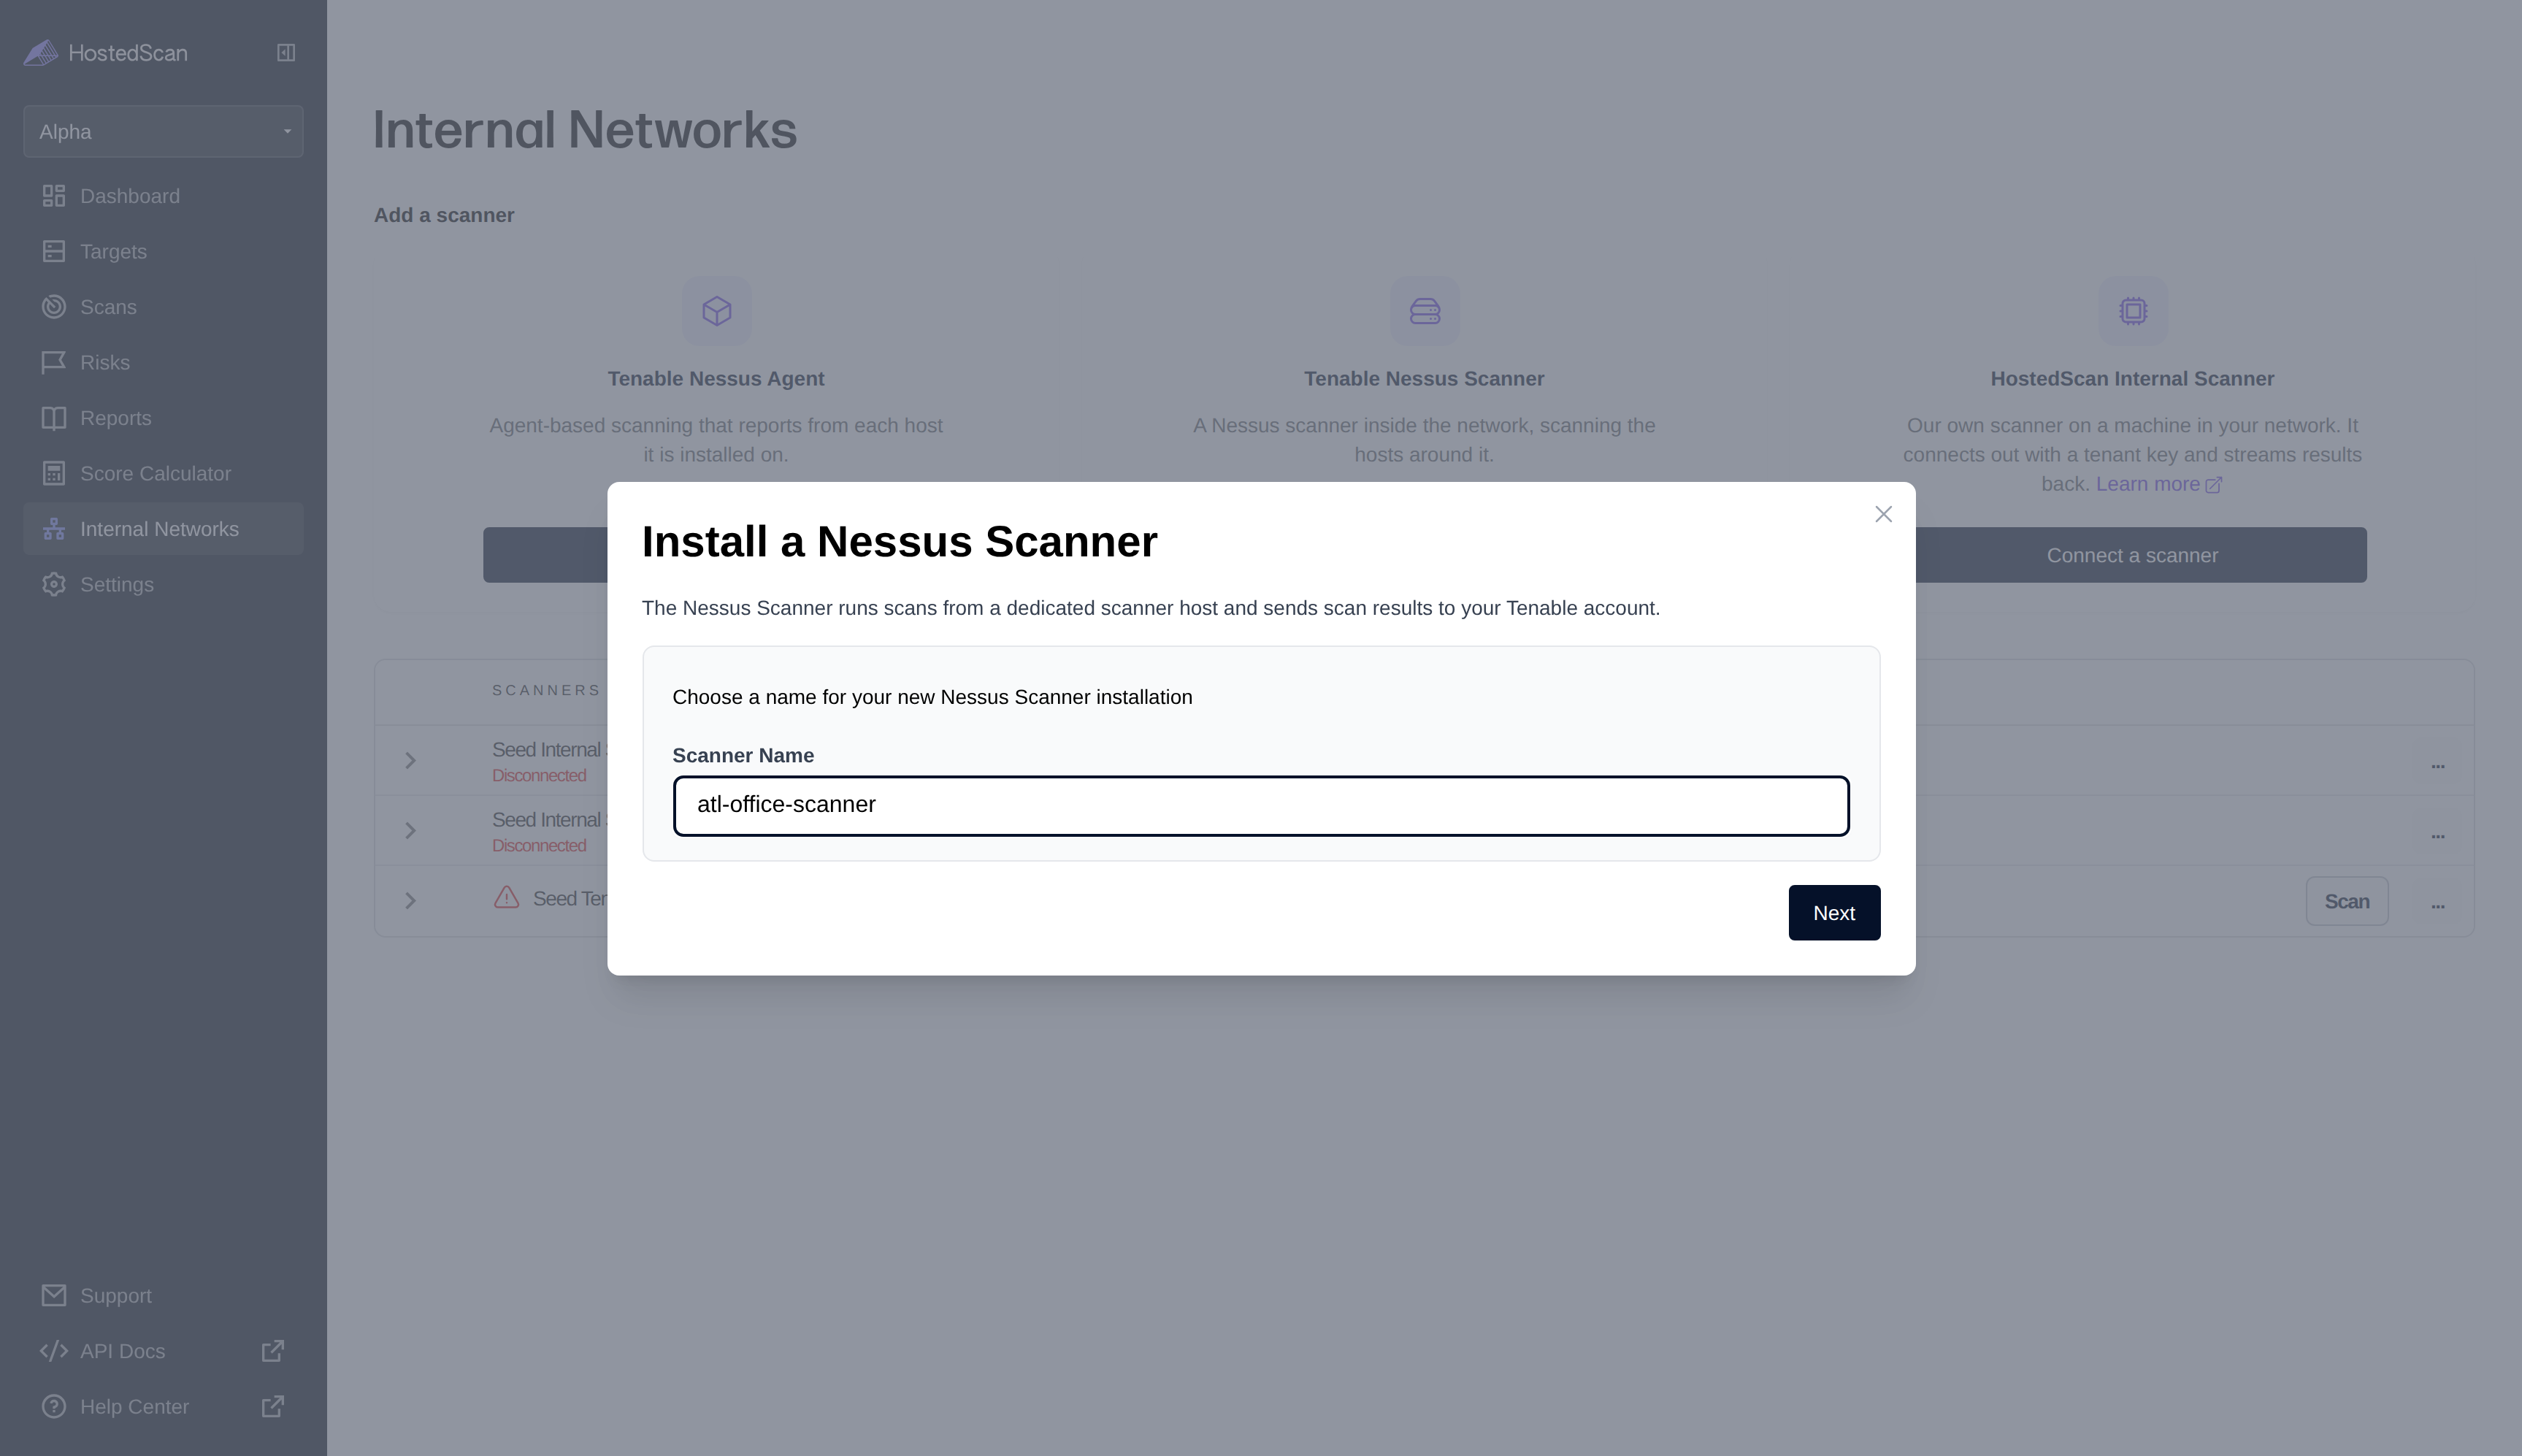Open the Targets page

point(163,252)
